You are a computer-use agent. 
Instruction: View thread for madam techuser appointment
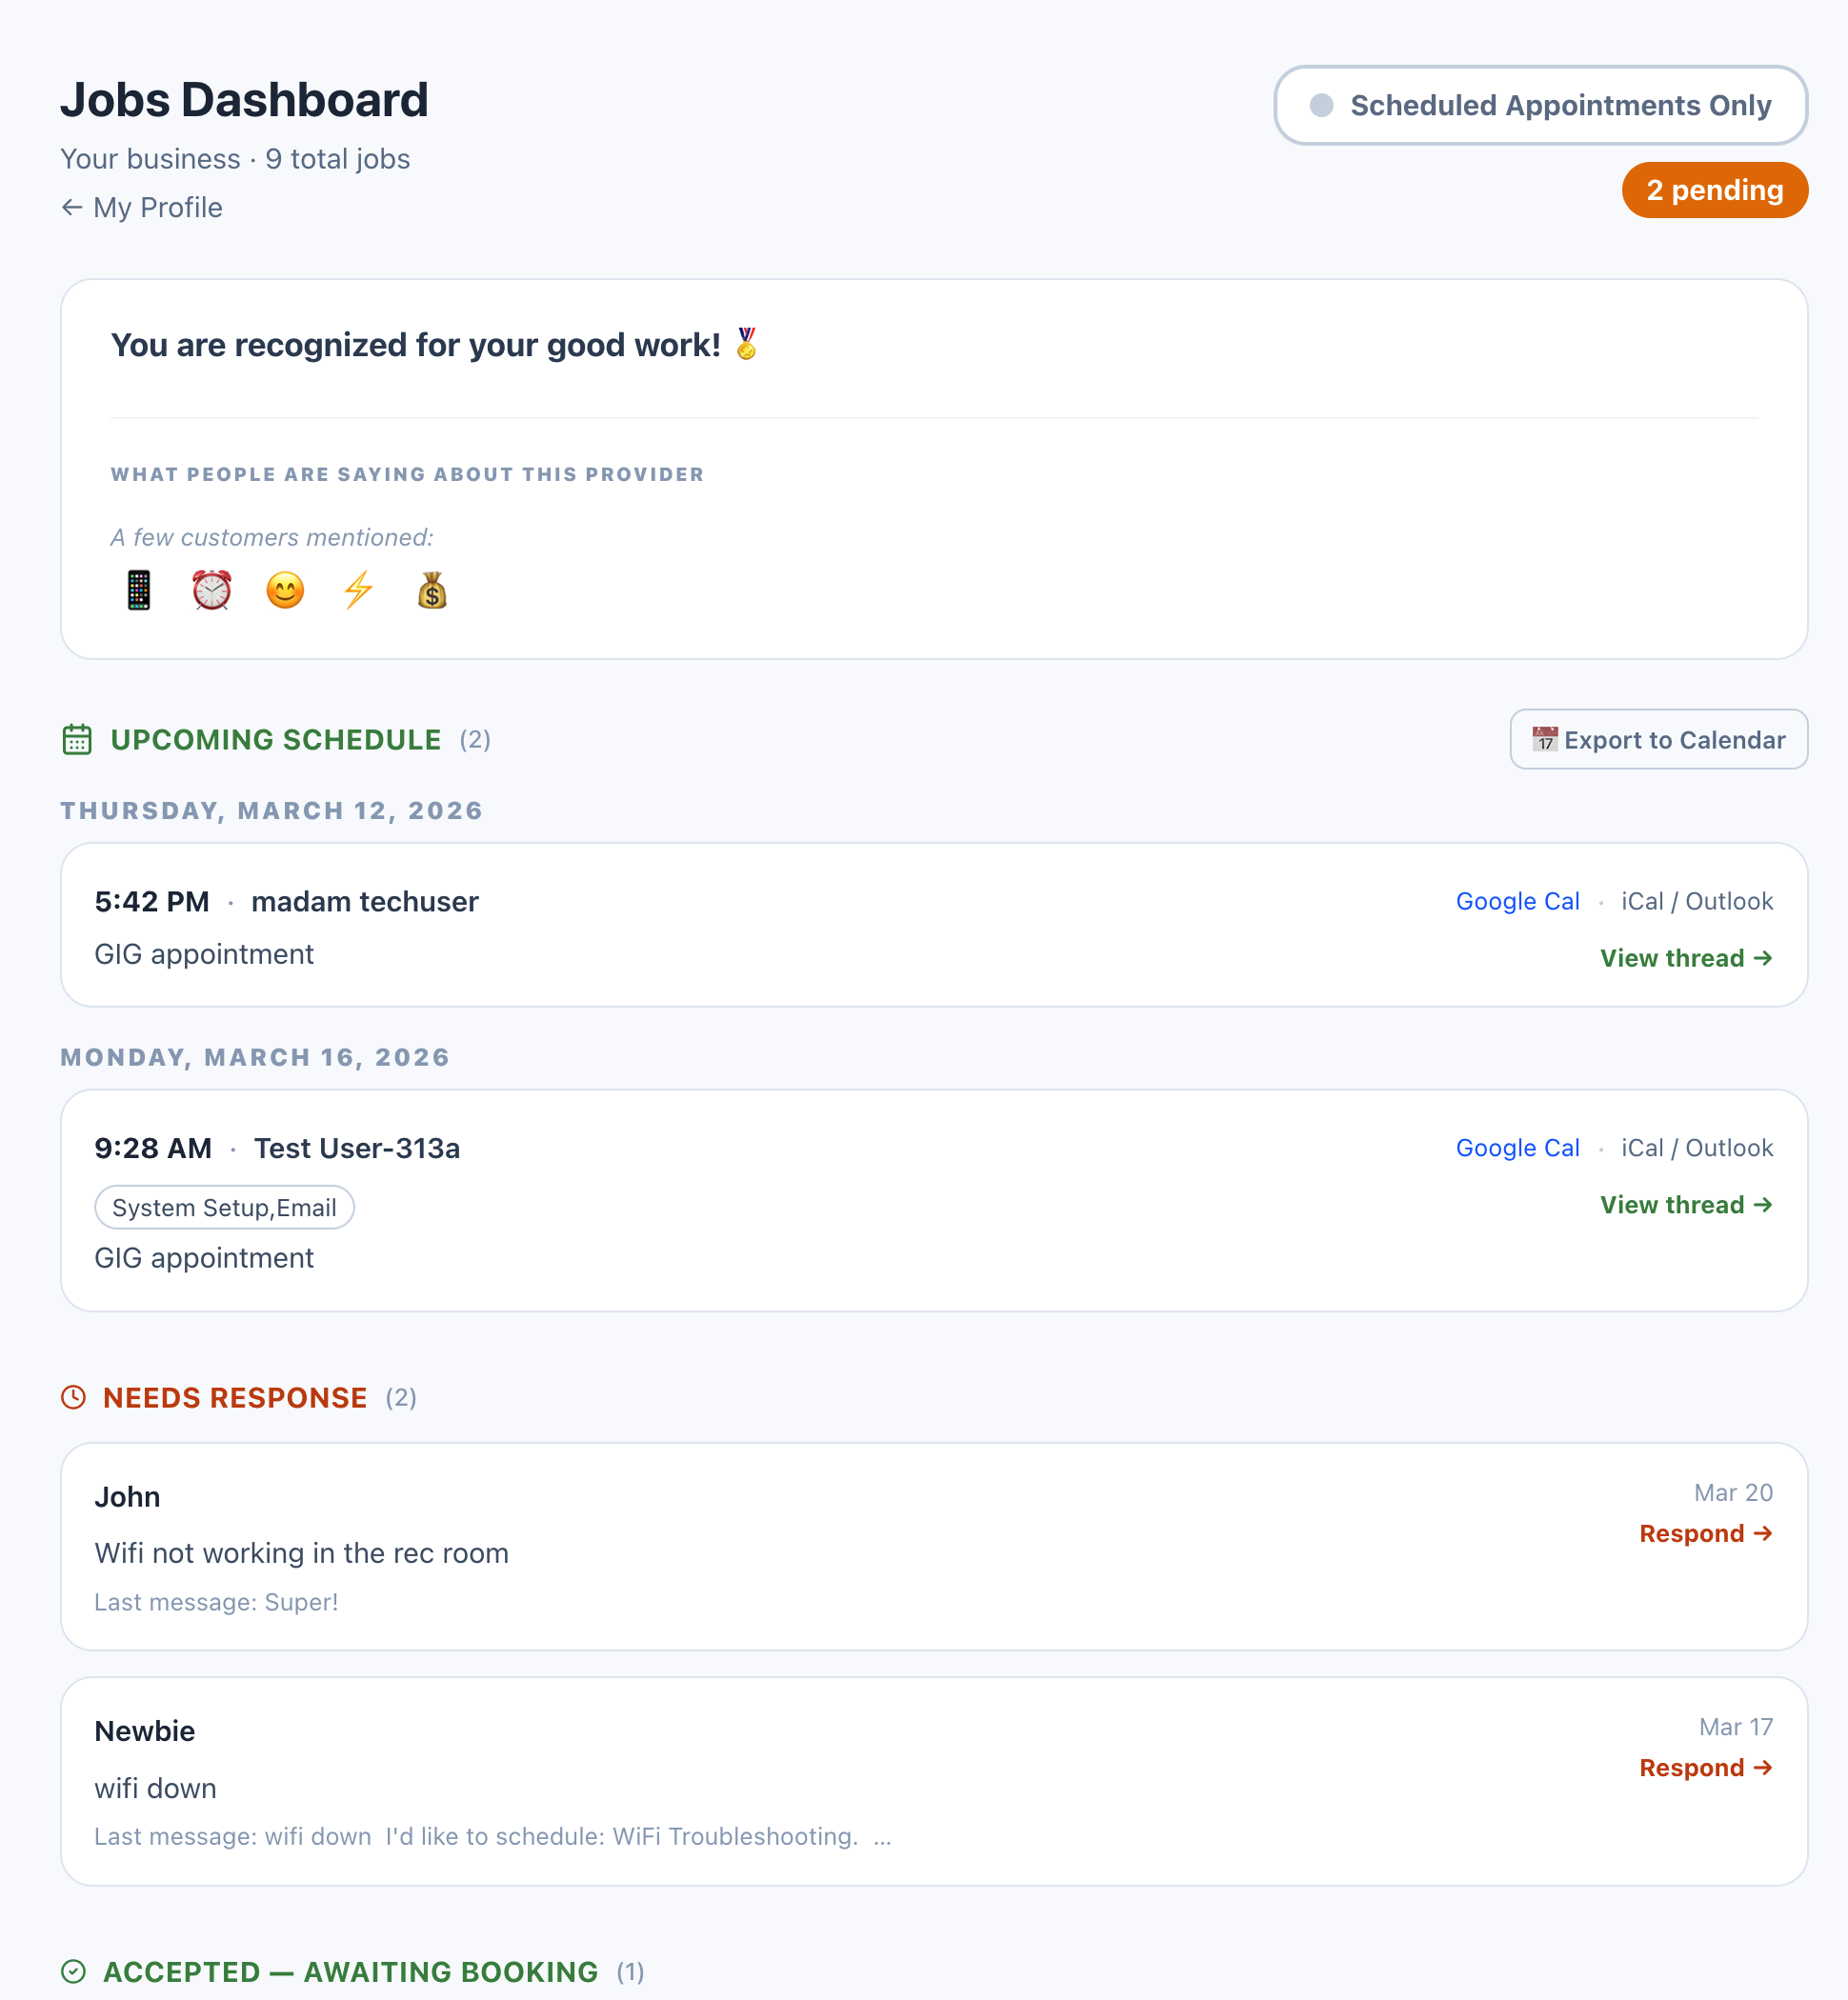point(1686,958)
